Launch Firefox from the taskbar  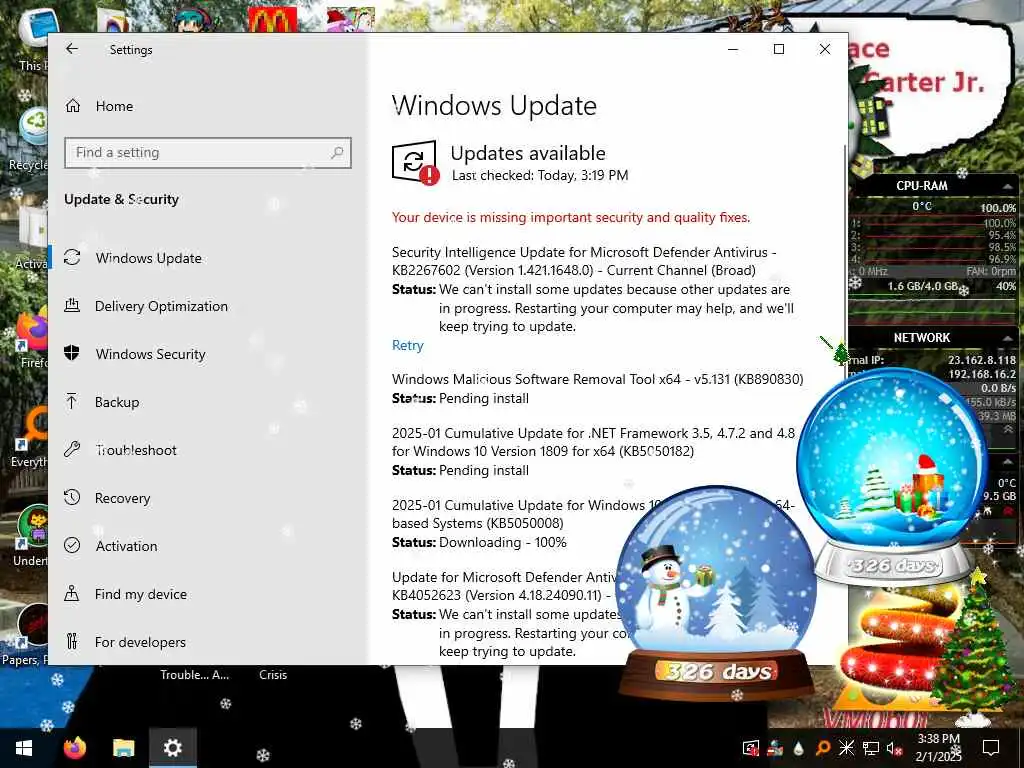[x=75, y=748]
